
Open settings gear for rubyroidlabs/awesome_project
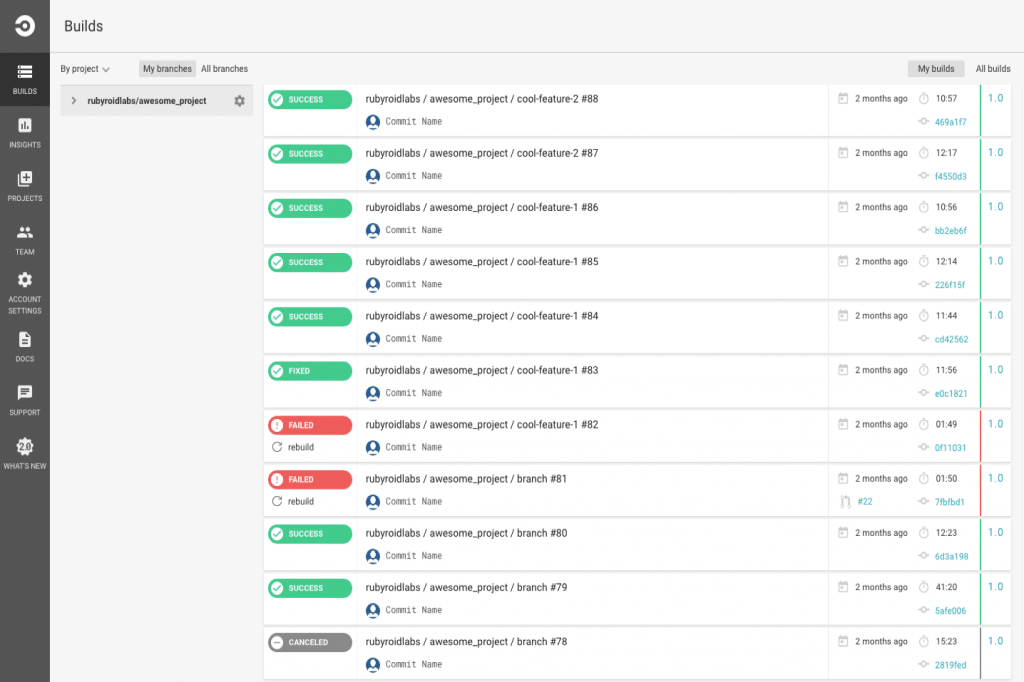[x=239, y=101]
